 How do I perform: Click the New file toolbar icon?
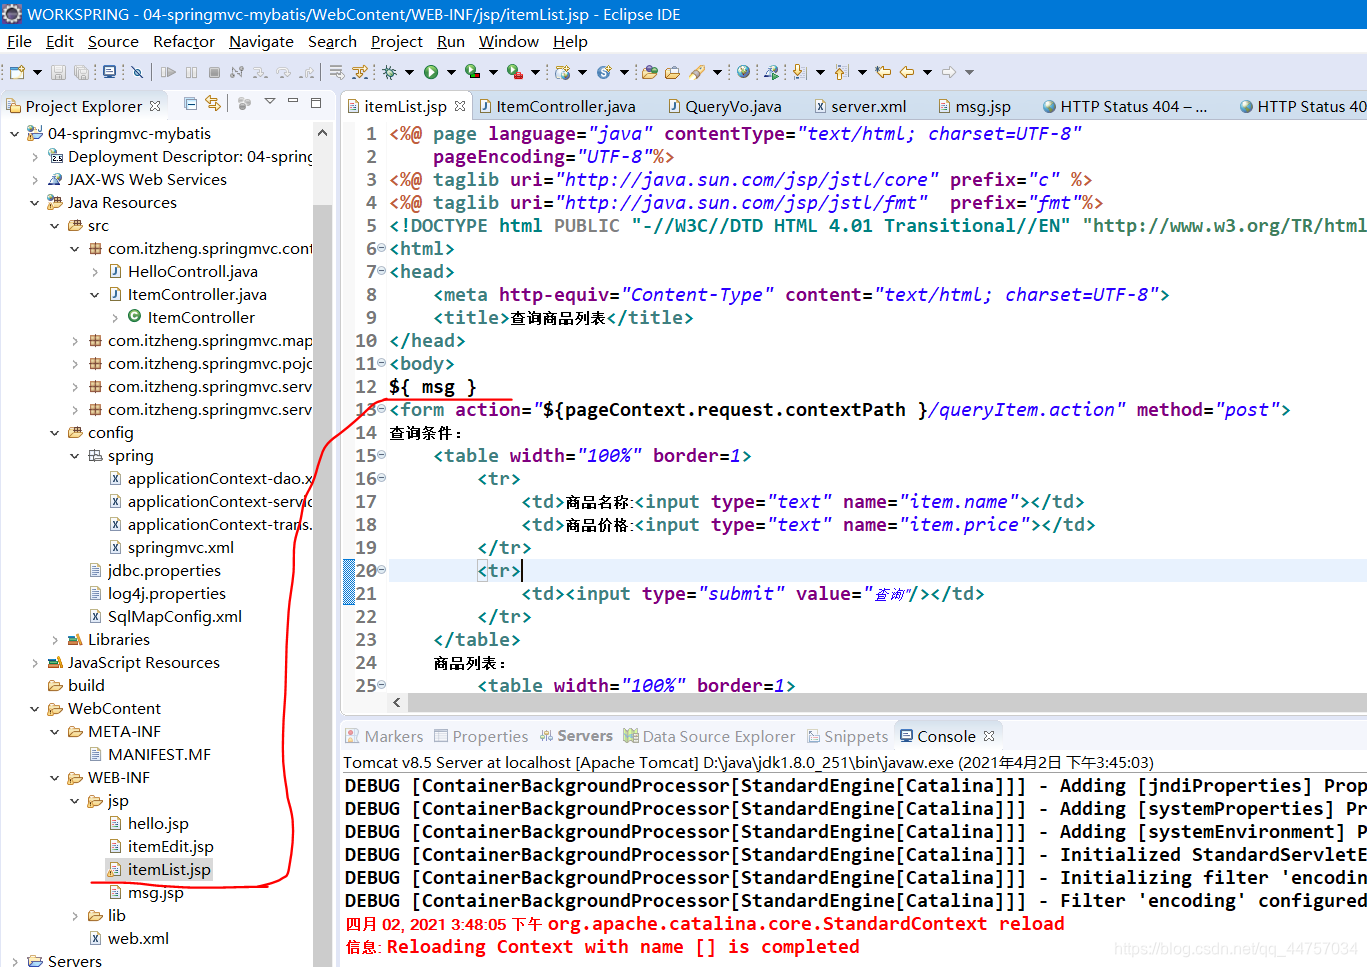click(17, 72)
